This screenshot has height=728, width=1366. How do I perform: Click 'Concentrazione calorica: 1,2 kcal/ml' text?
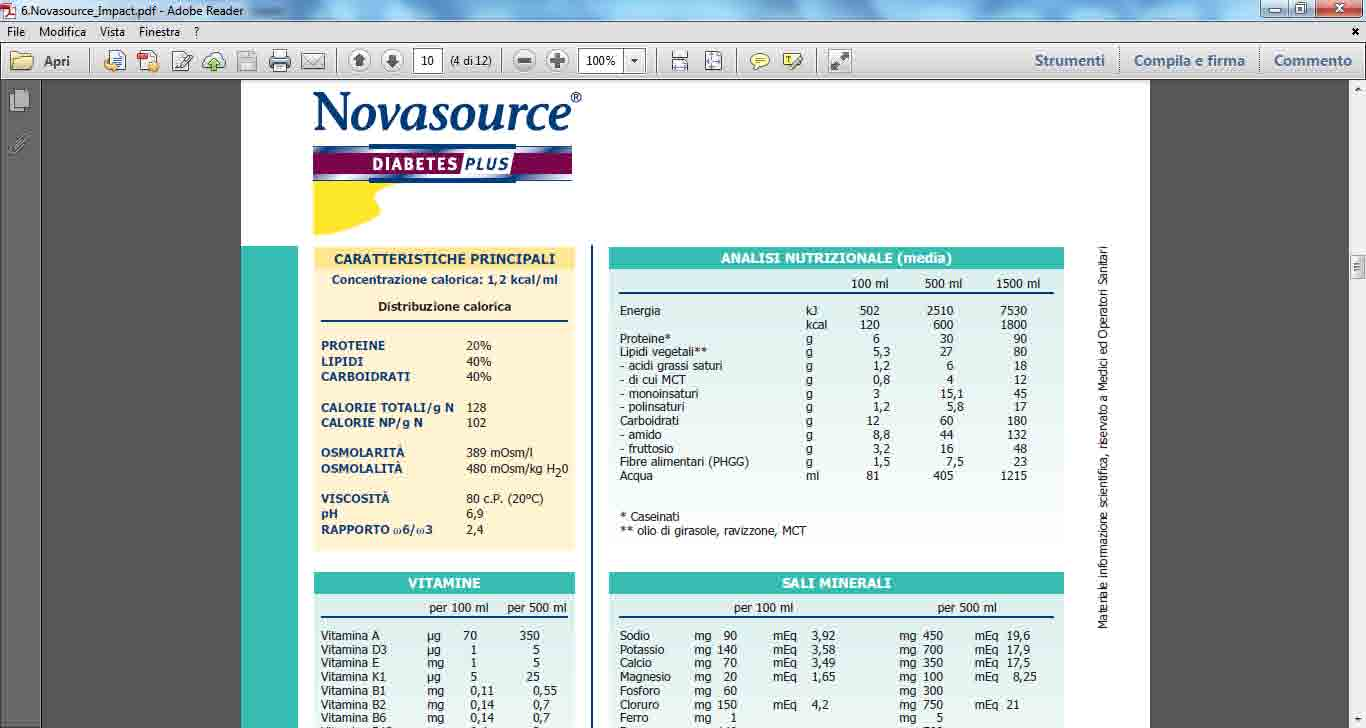(445, 281)
